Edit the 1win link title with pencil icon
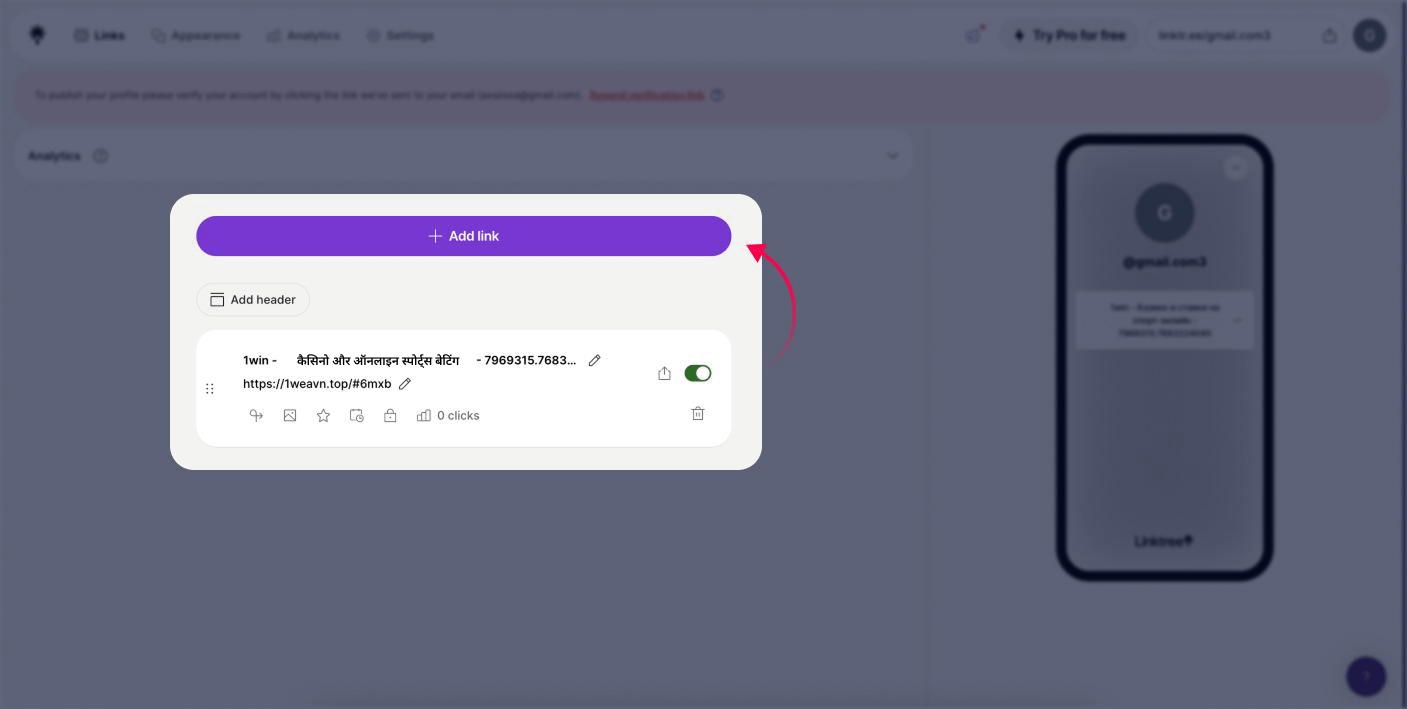Viewport: 1407px width, 709px height. (x=595, y=360)
